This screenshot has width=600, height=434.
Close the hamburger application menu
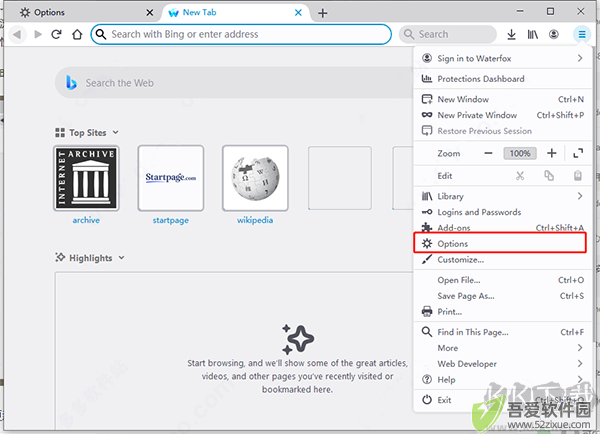tap(582, 34)
